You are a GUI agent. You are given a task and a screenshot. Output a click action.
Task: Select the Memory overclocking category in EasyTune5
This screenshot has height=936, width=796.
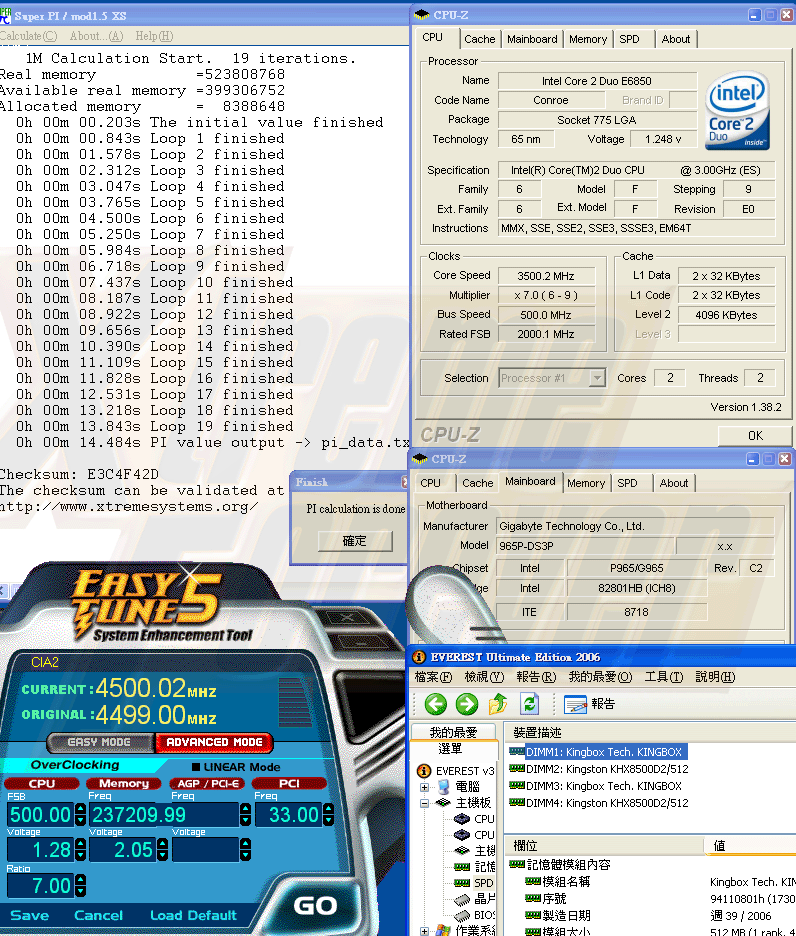pos(124,783)
